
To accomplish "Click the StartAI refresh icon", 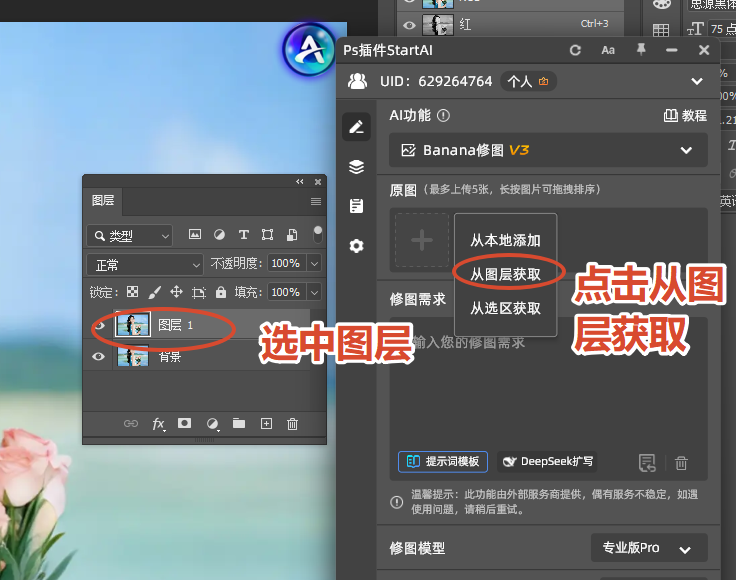I will 575,50.
